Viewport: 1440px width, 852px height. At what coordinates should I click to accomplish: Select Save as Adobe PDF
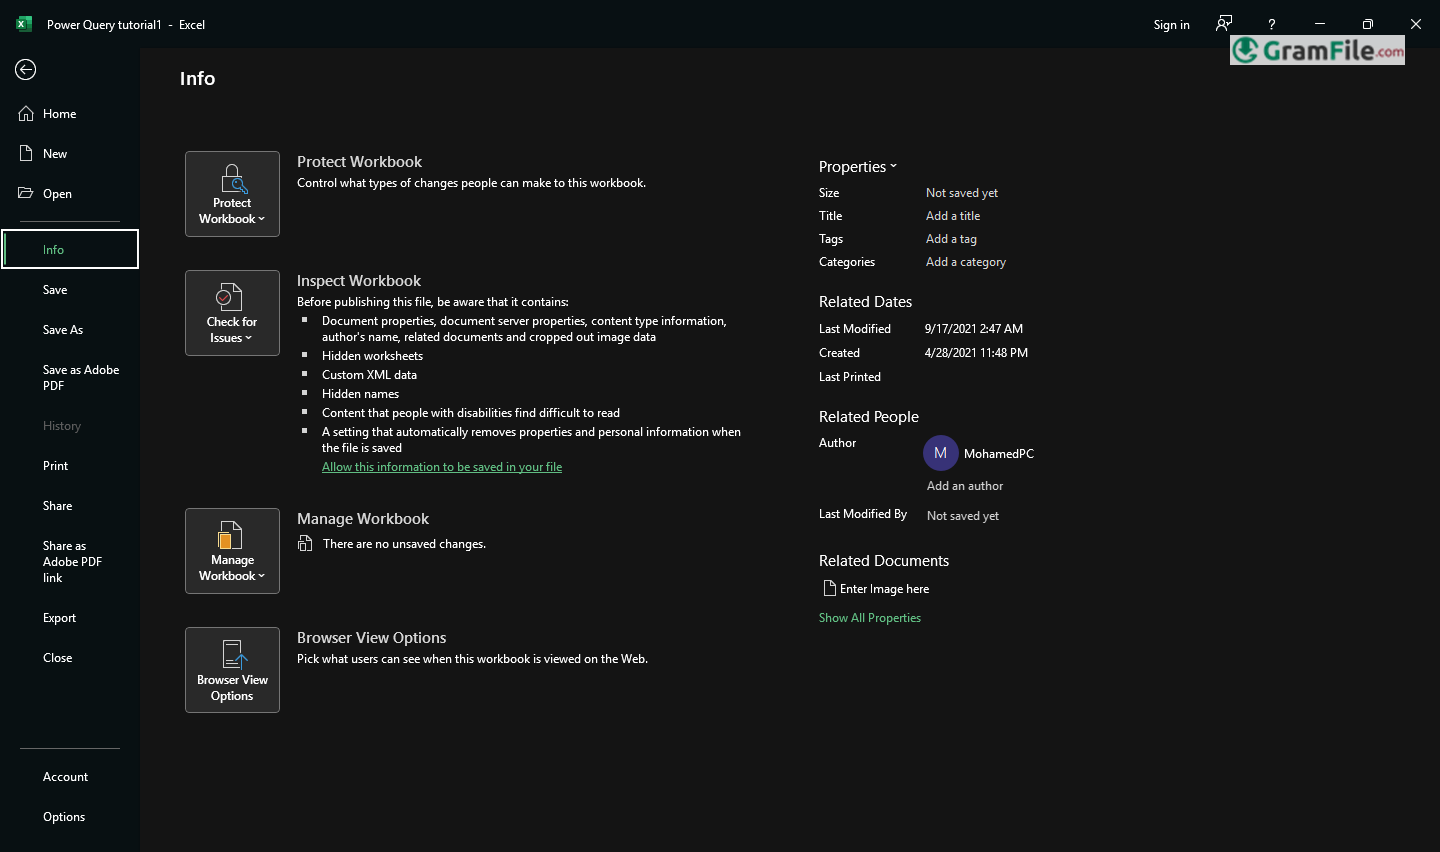pos(70,378)
